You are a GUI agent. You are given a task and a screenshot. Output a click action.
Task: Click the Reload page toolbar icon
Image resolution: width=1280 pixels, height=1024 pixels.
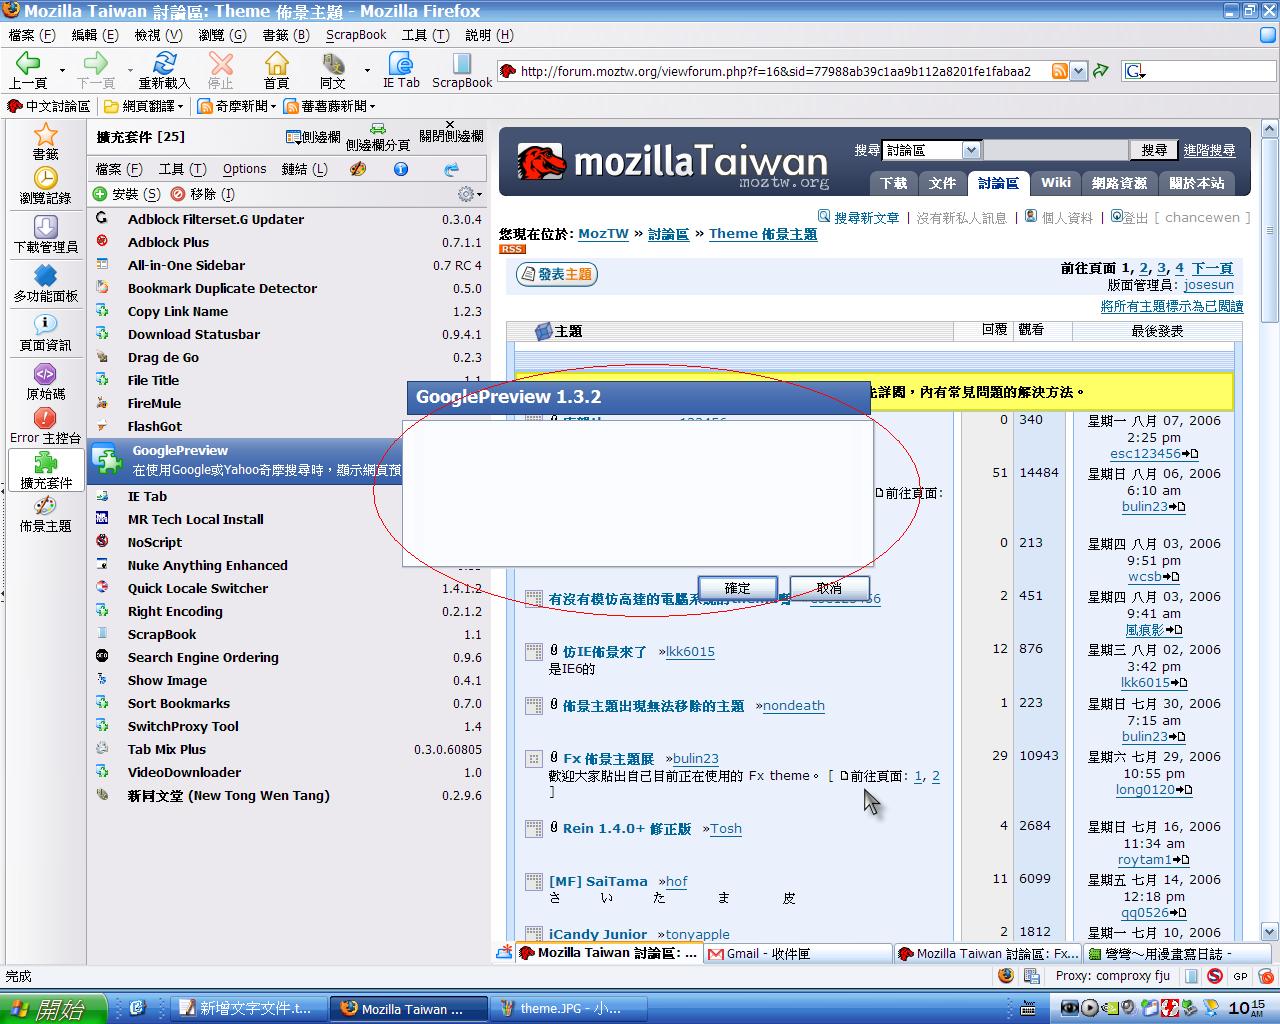164,68
